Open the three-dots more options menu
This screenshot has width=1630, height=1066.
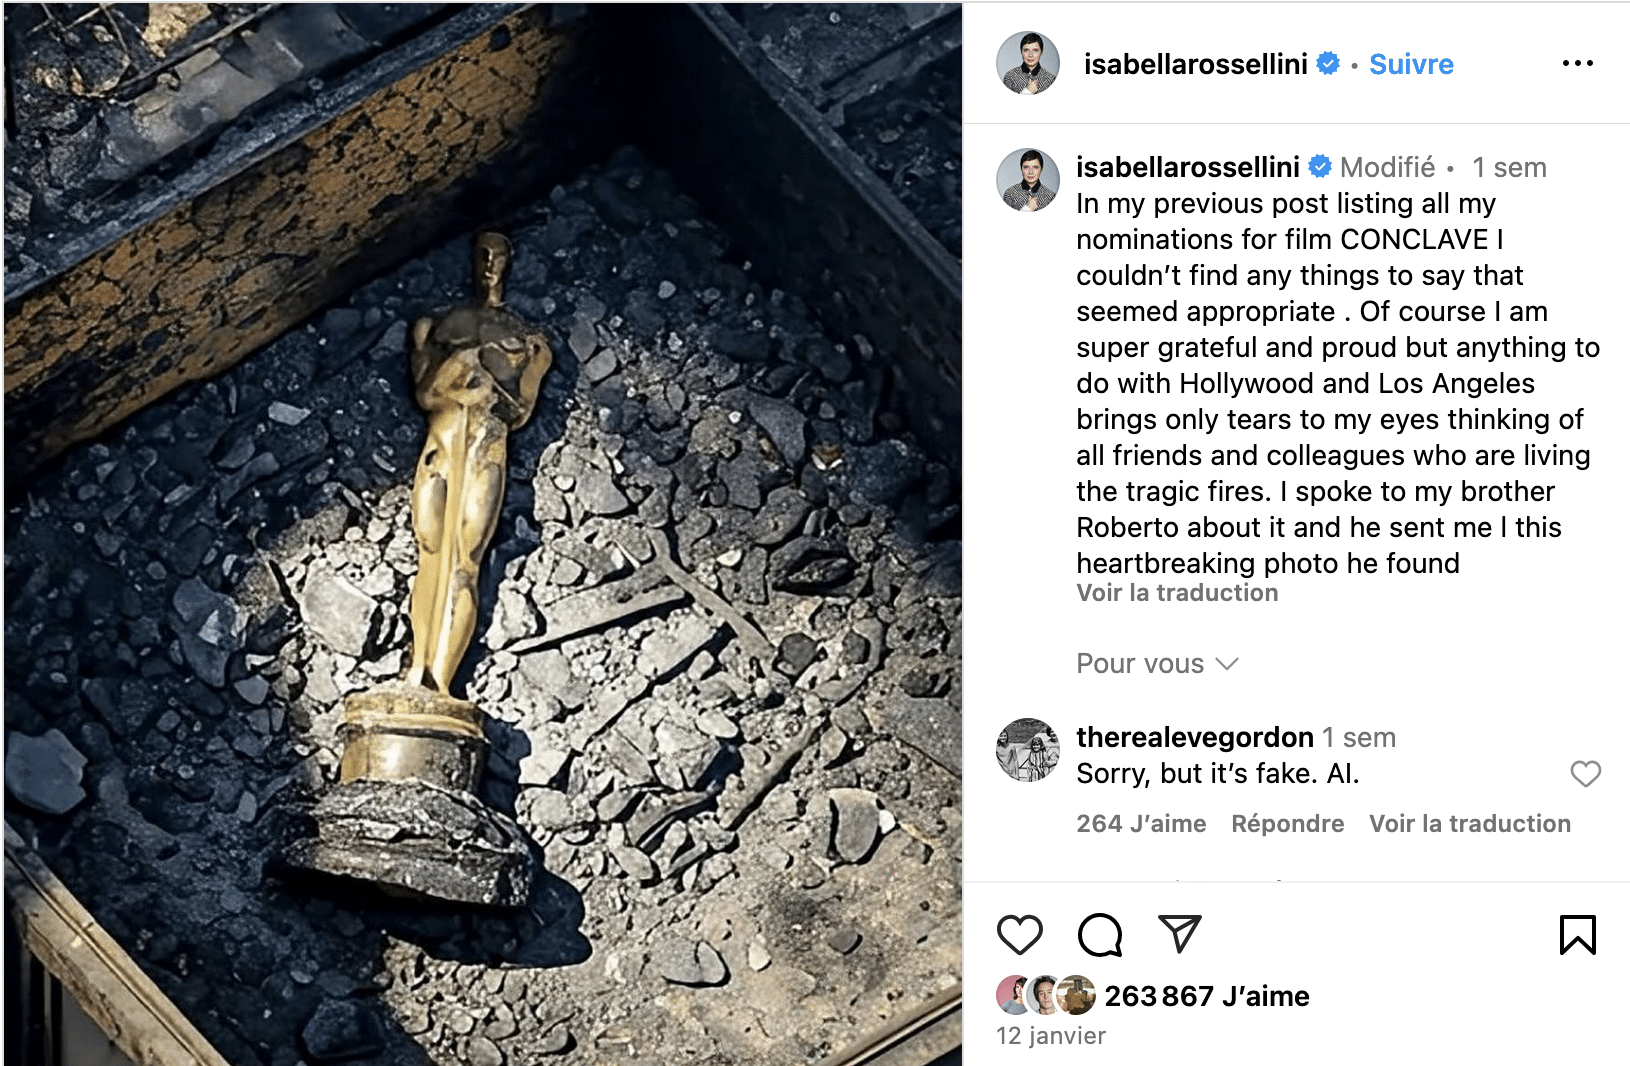pos(1577,63)
